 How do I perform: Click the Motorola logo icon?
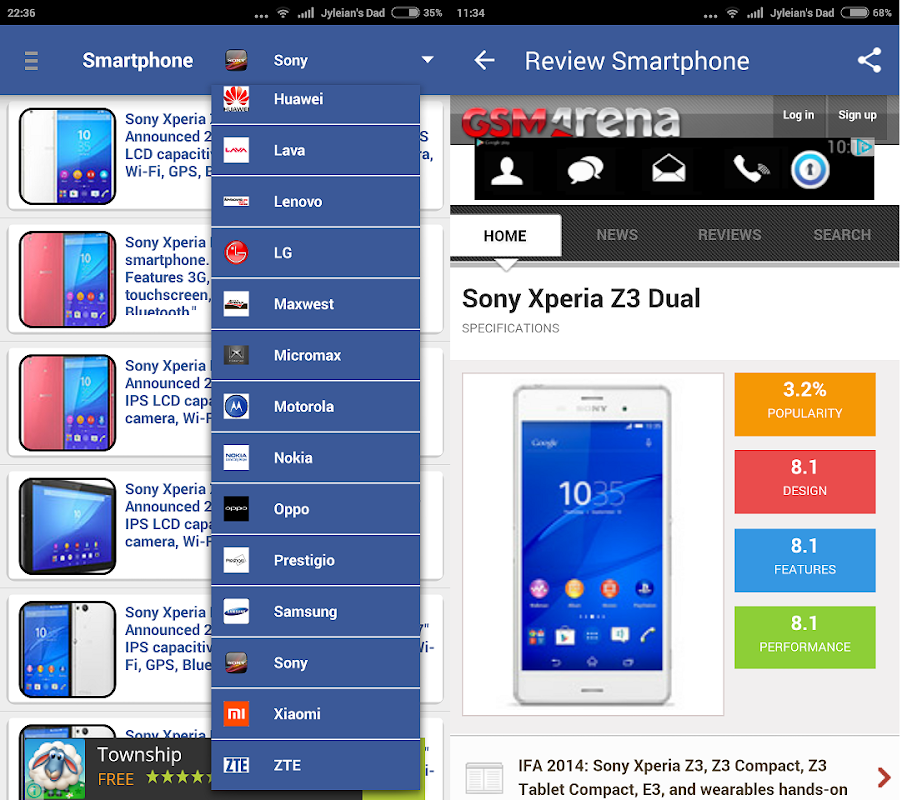[x=236, y=406]
